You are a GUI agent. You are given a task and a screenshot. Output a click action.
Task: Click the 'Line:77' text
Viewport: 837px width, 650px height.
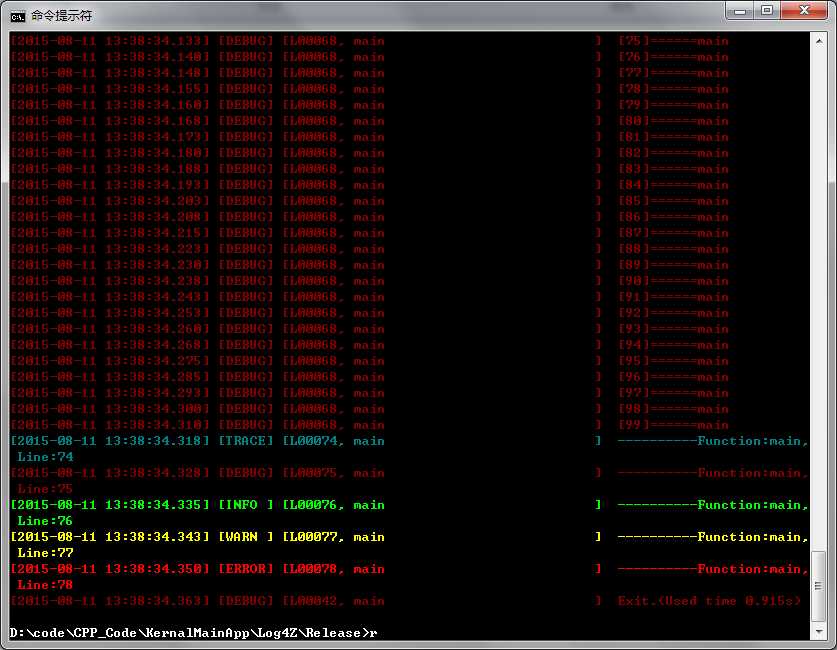[45, 553]
